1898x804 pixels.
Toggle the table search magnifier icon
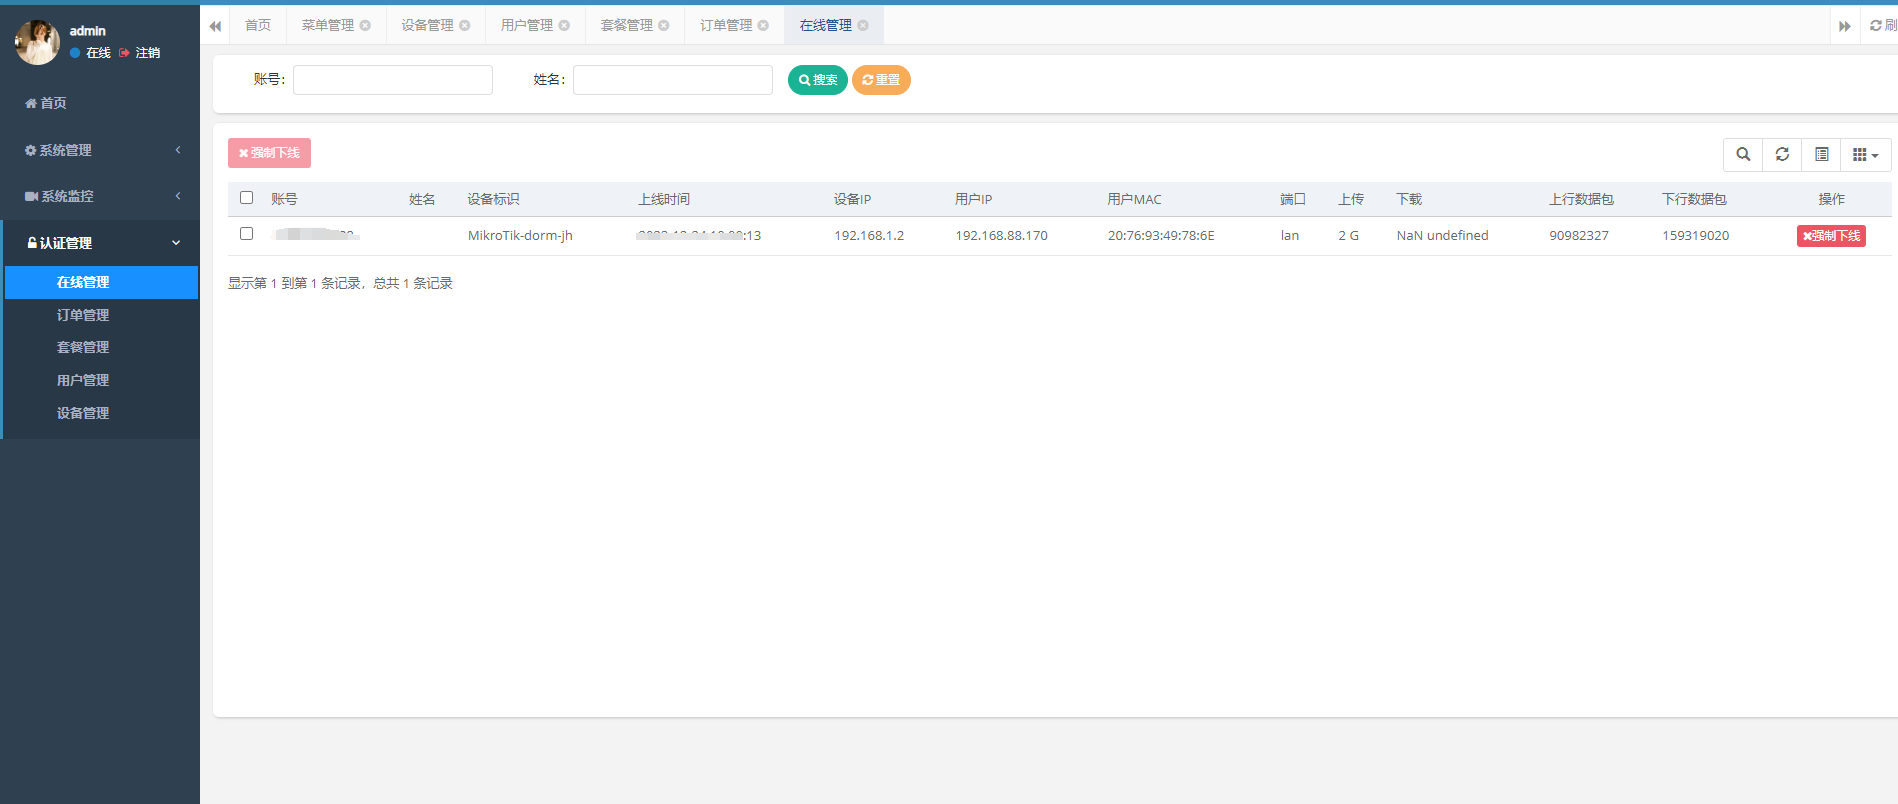(1743, 155)
